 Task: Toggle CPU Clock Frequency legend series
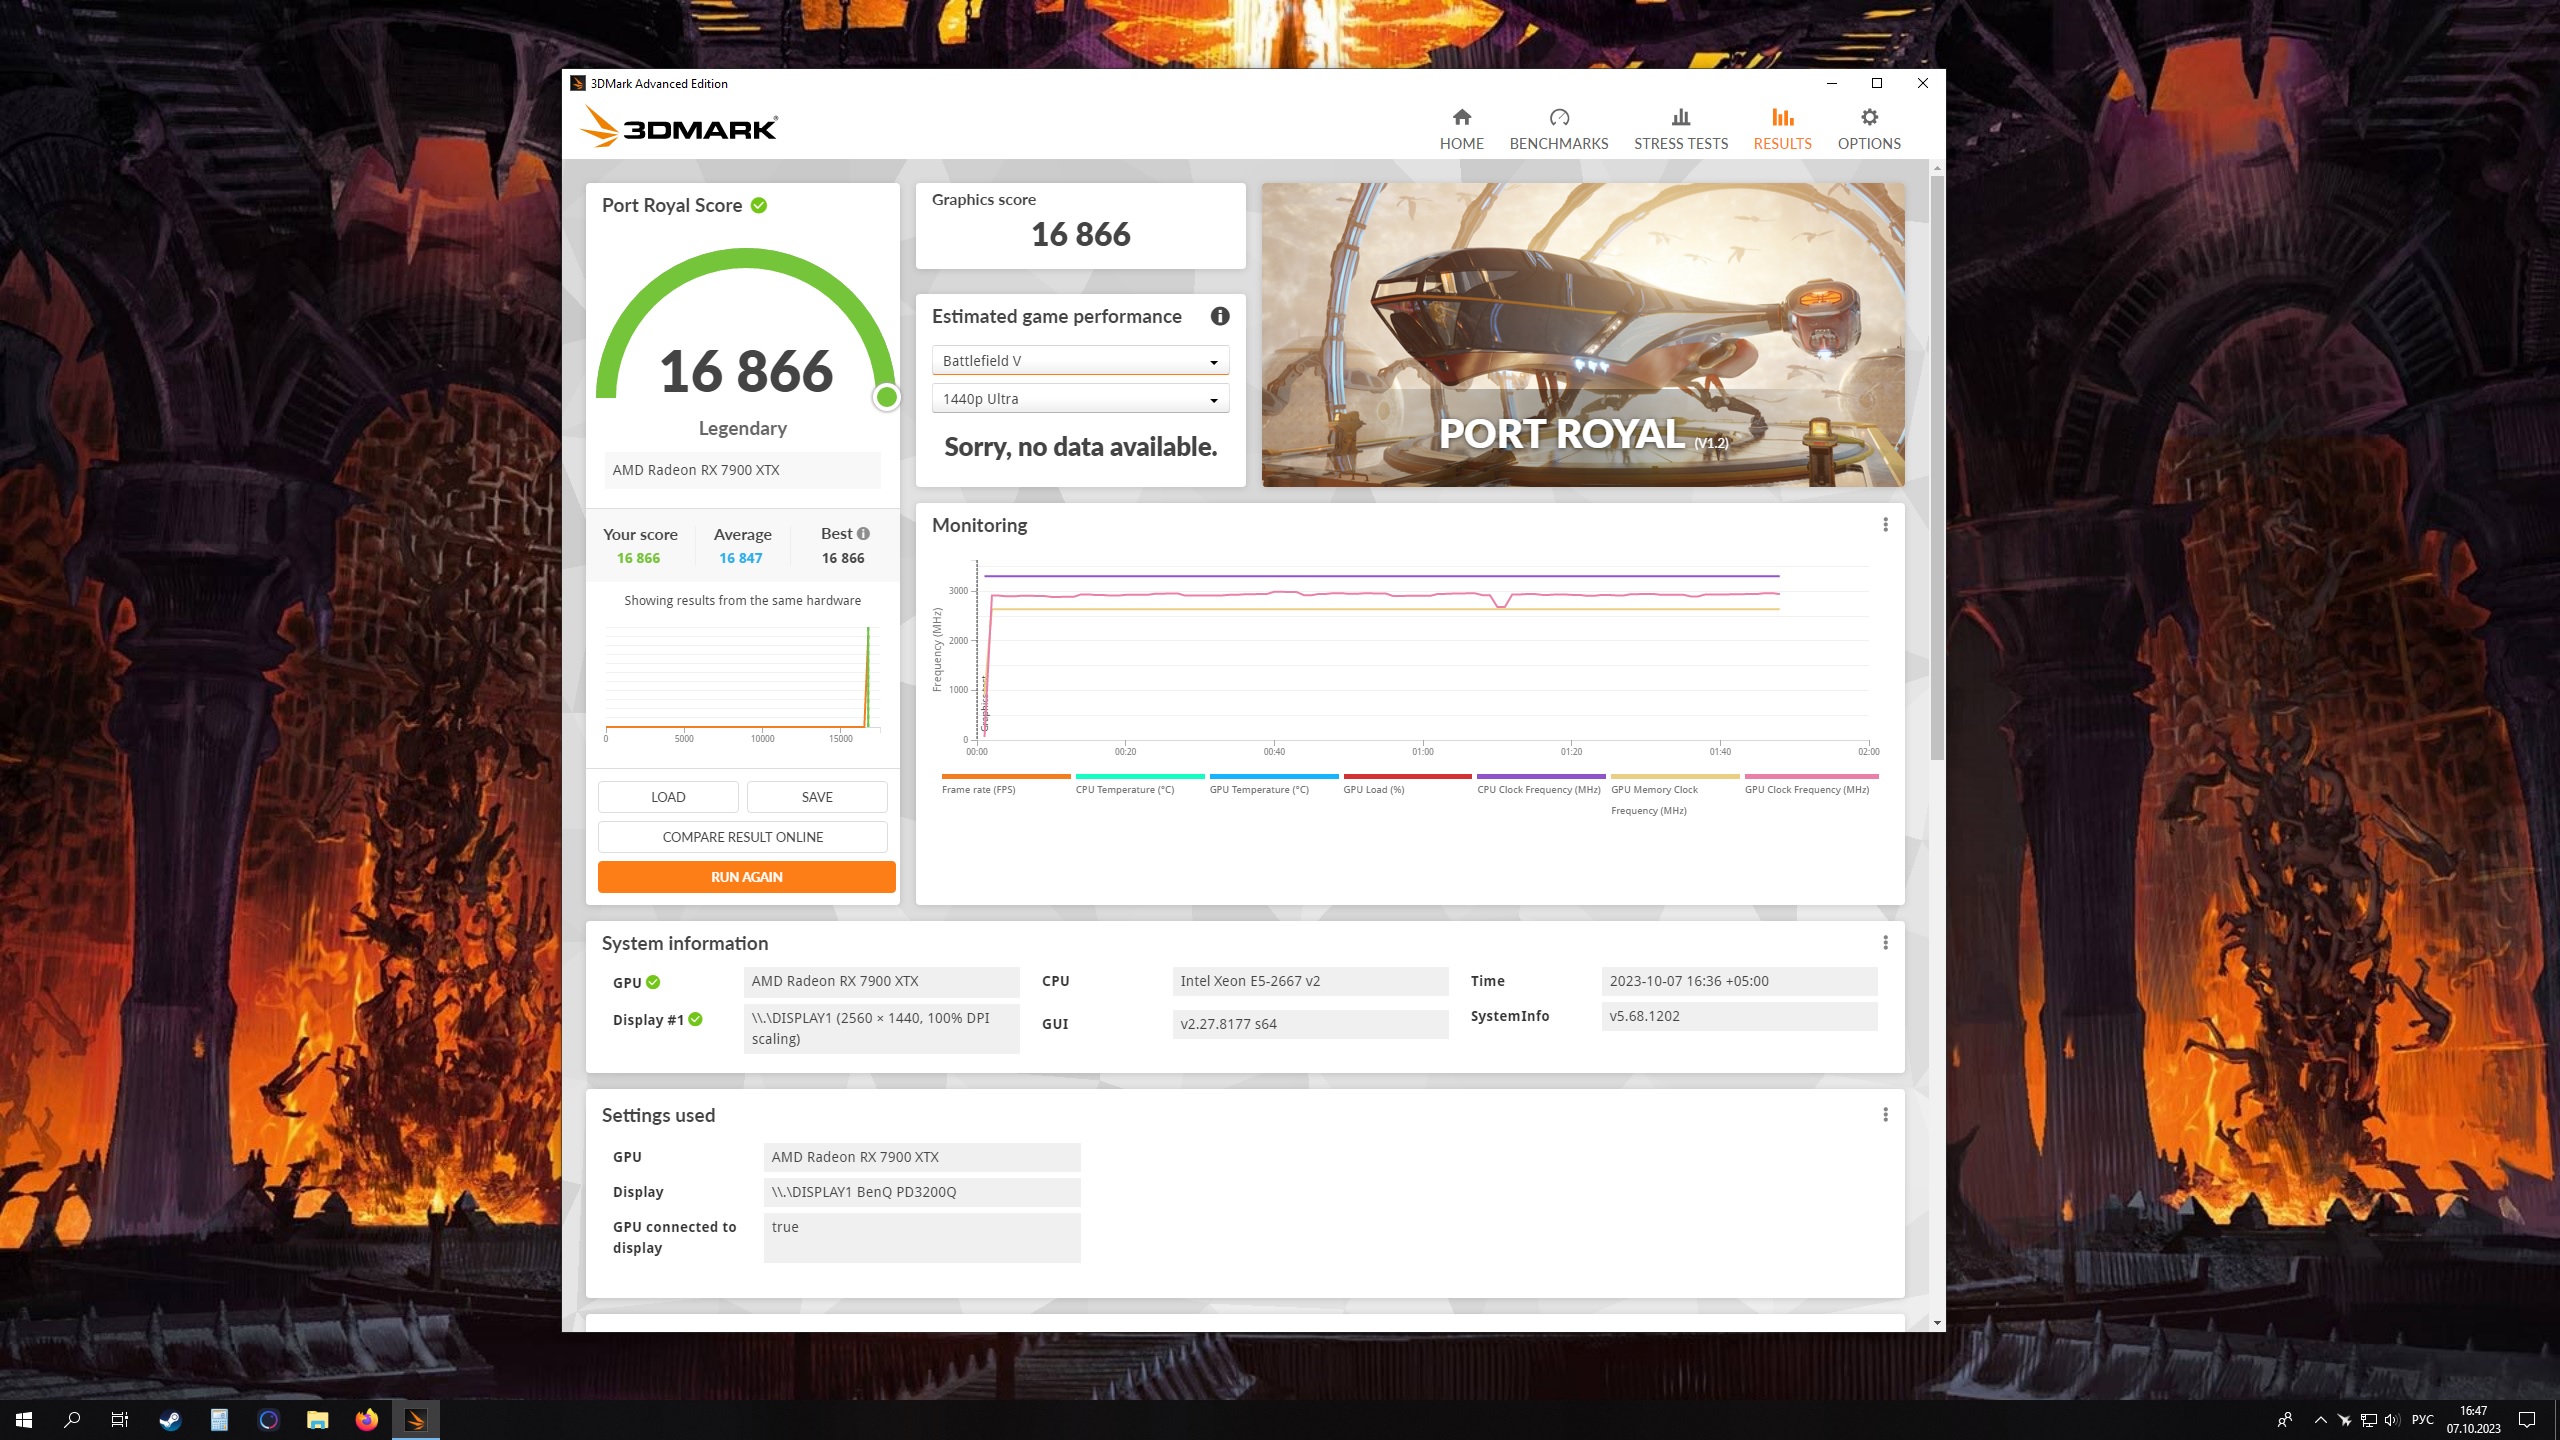pos(1538,790)
